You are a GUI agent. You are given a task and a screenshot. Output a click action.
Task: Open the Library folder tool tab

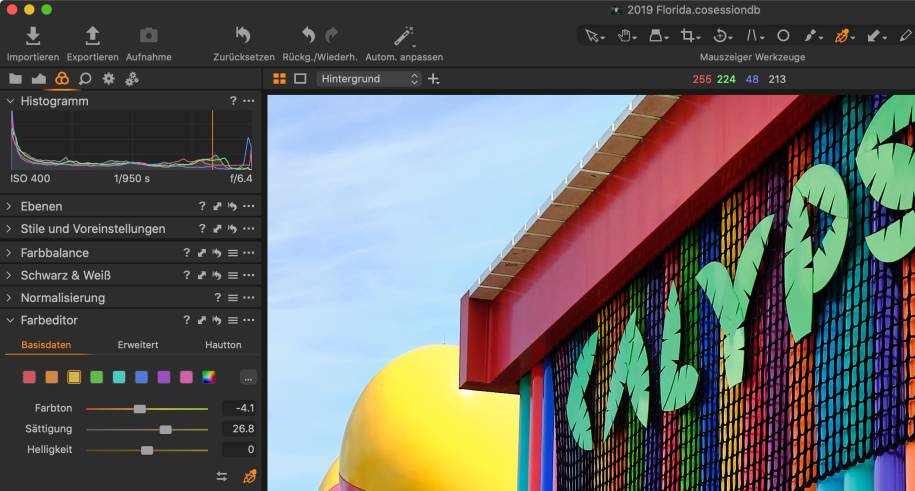16,79
